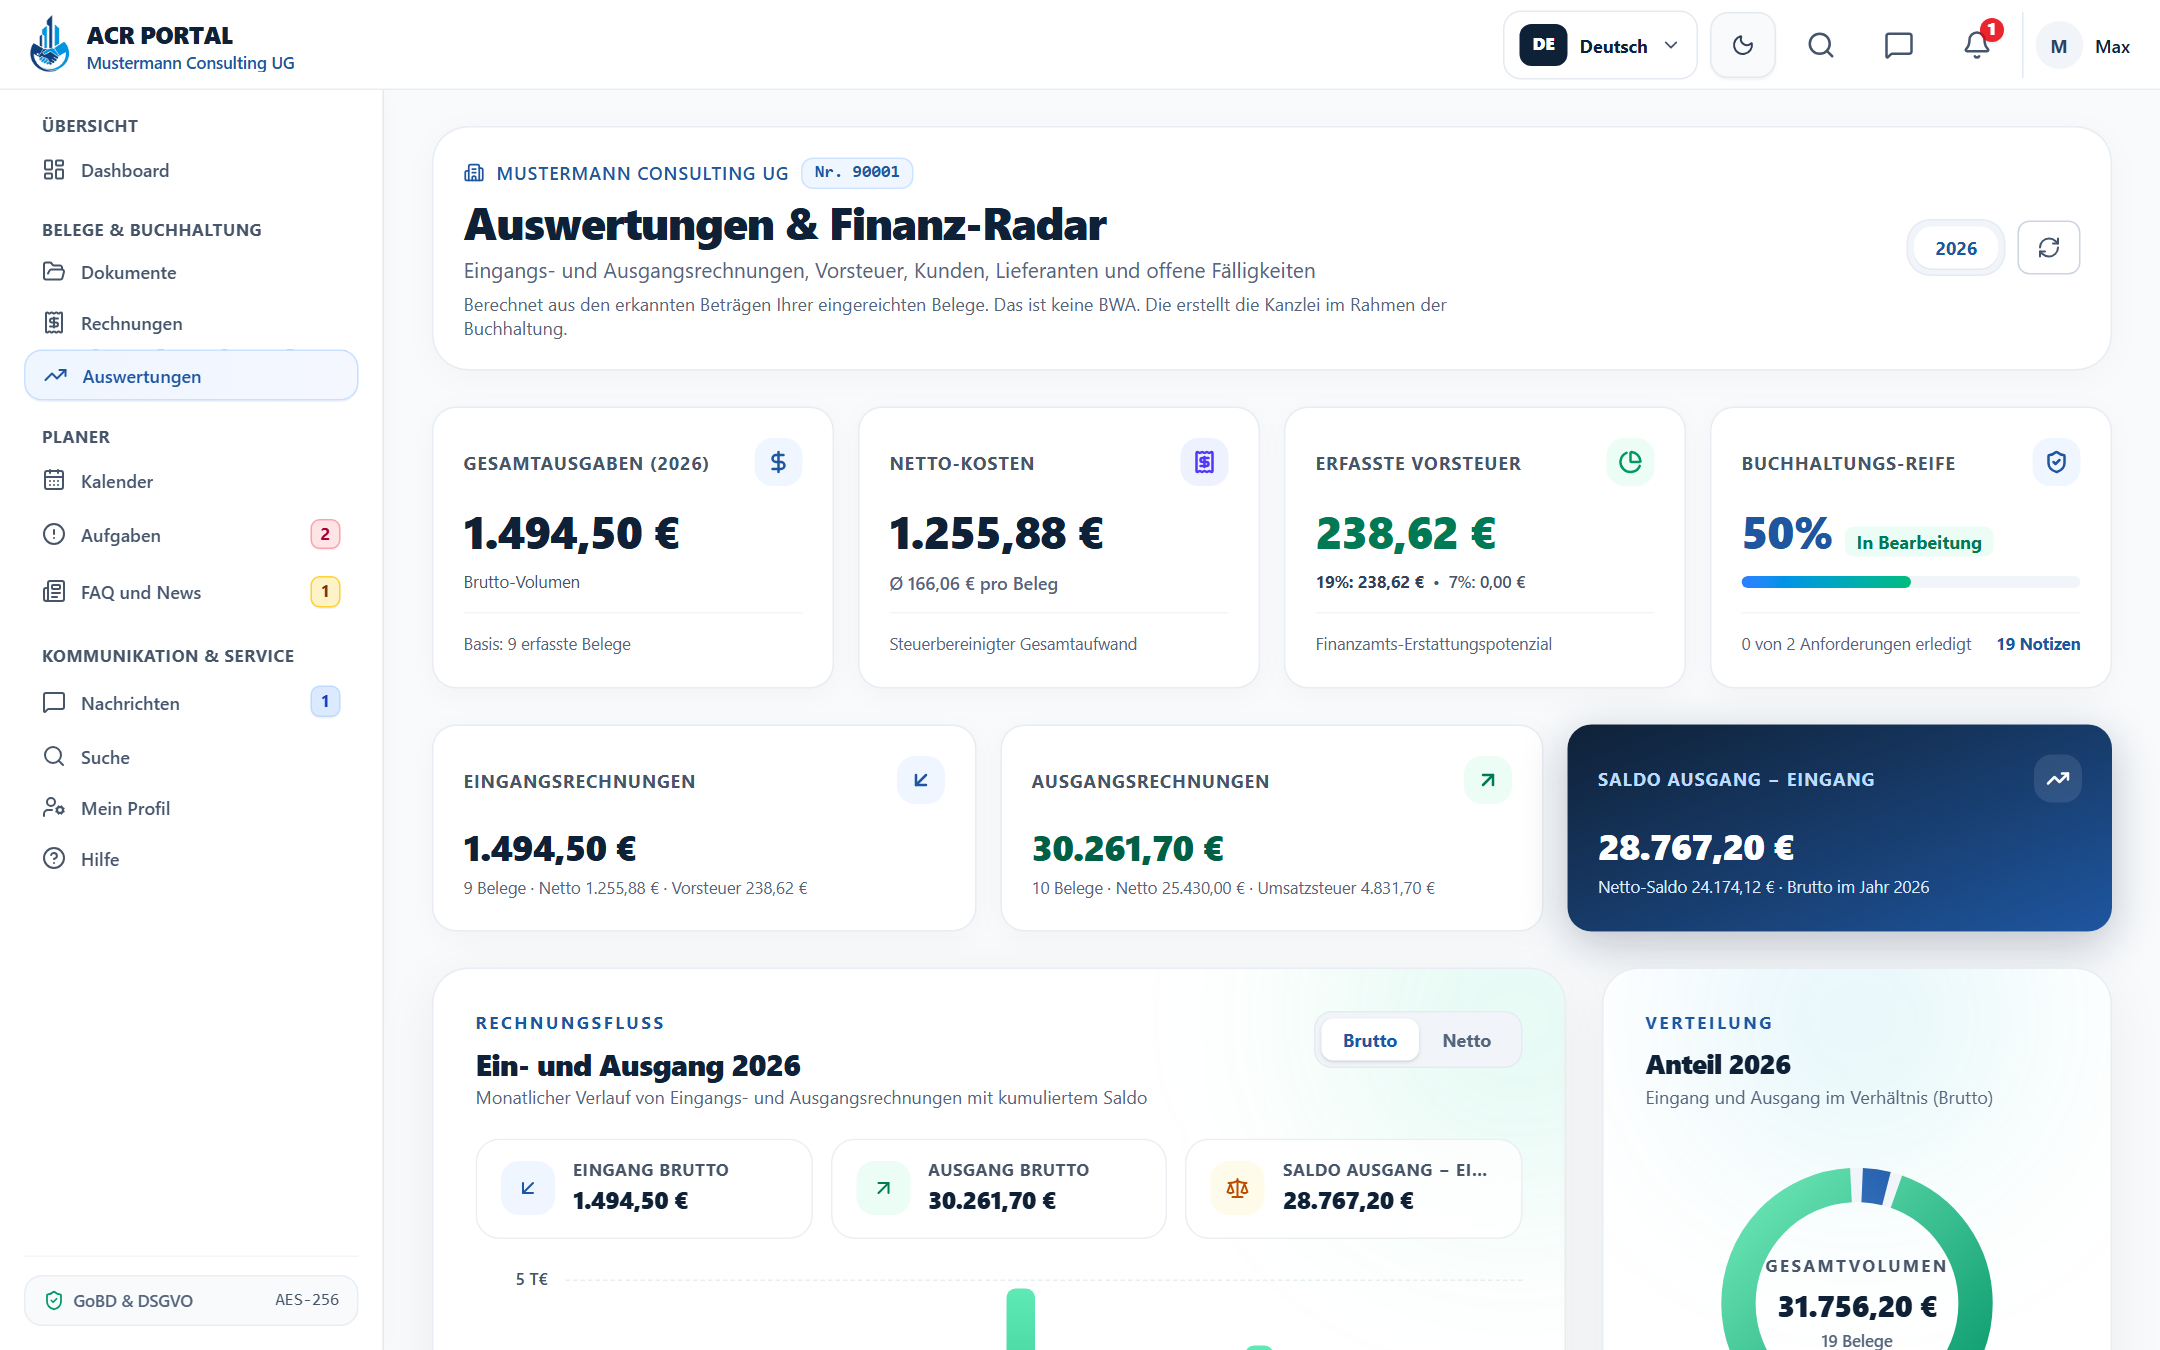Open search via the magnifier icon in header
2160x1350 pixels.
tap(1821, 46)
